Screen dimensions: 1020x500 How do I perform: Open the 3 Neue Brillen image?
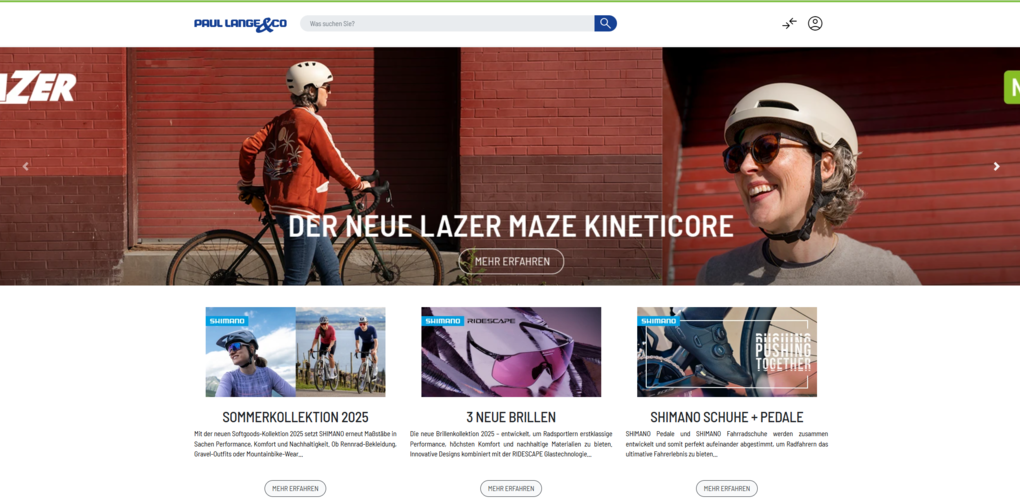511,352
